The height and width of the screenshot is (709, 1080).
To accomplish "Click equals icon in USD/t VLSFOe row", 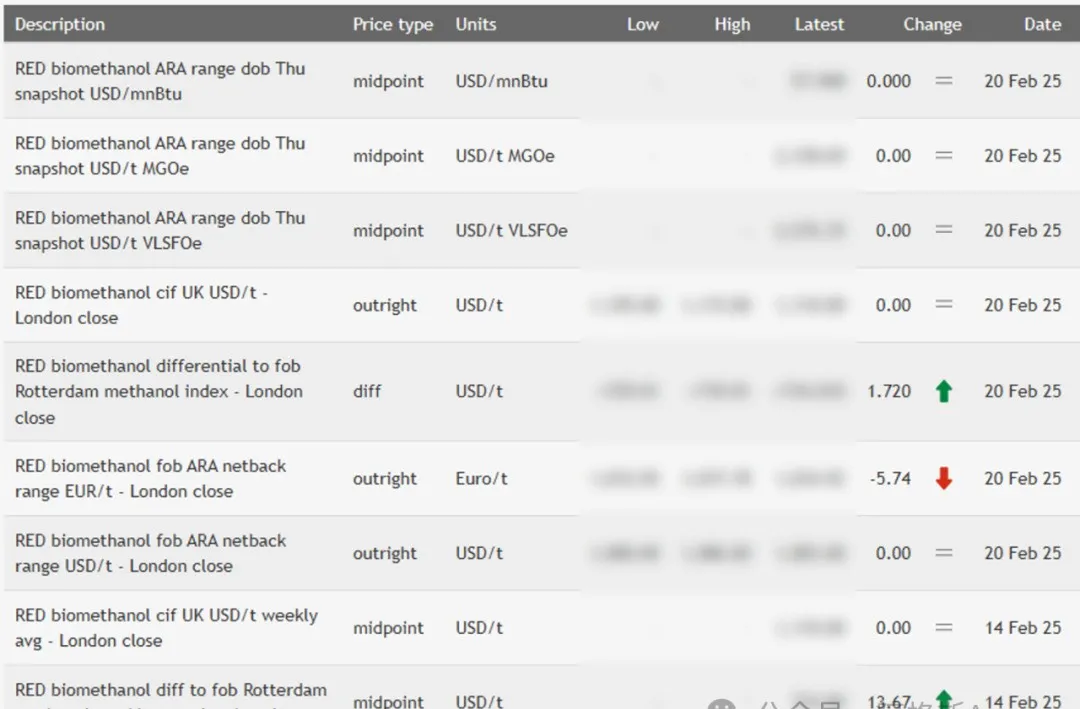I will (943, 230).
